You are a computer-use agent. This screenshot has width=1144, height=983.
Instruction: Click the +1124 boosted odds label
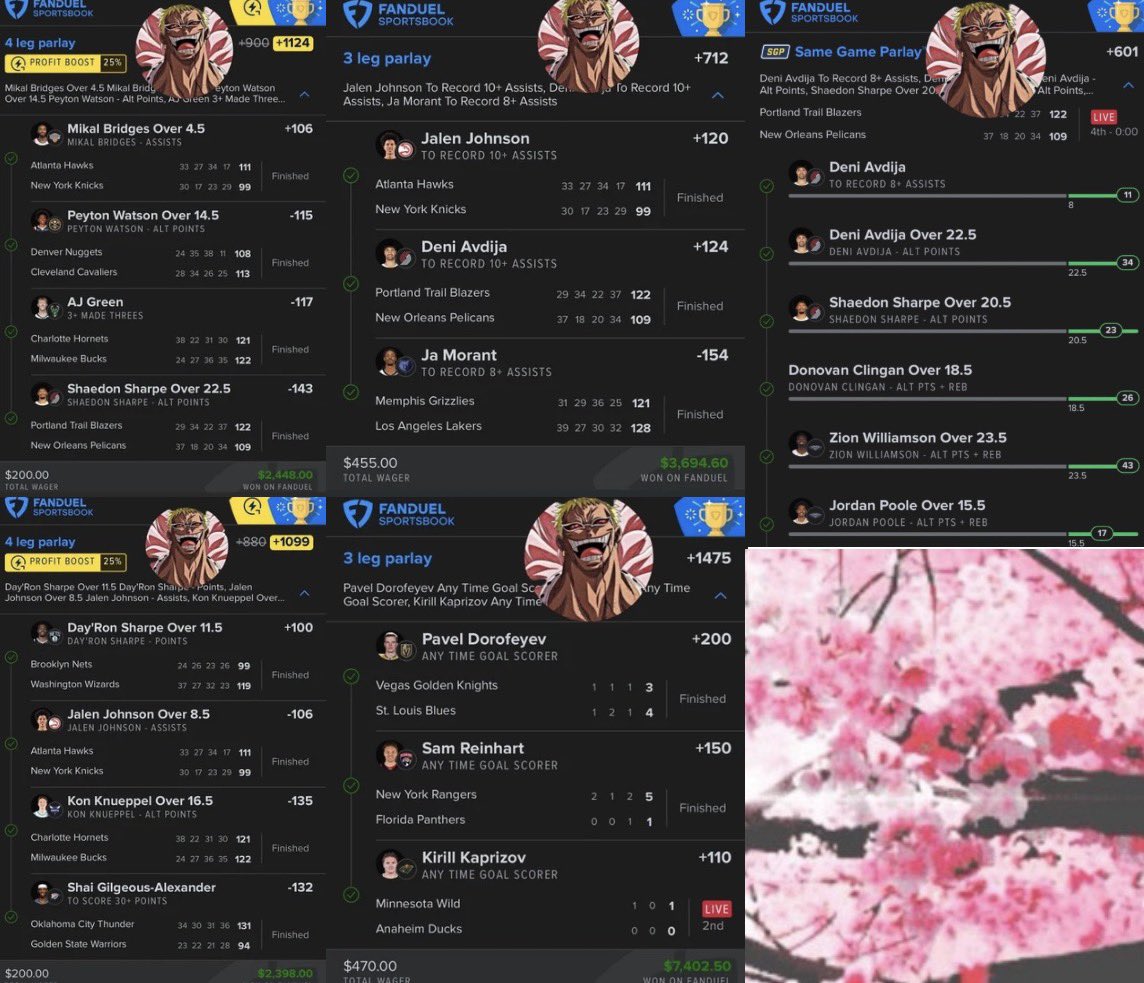(x=293, y=43)
